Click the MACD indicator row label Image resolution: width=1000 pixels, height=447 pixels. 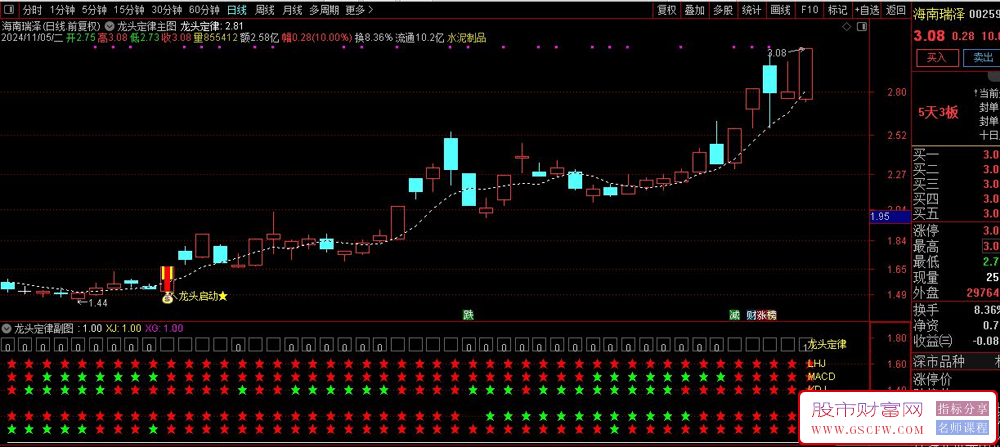tap(821, 376)
